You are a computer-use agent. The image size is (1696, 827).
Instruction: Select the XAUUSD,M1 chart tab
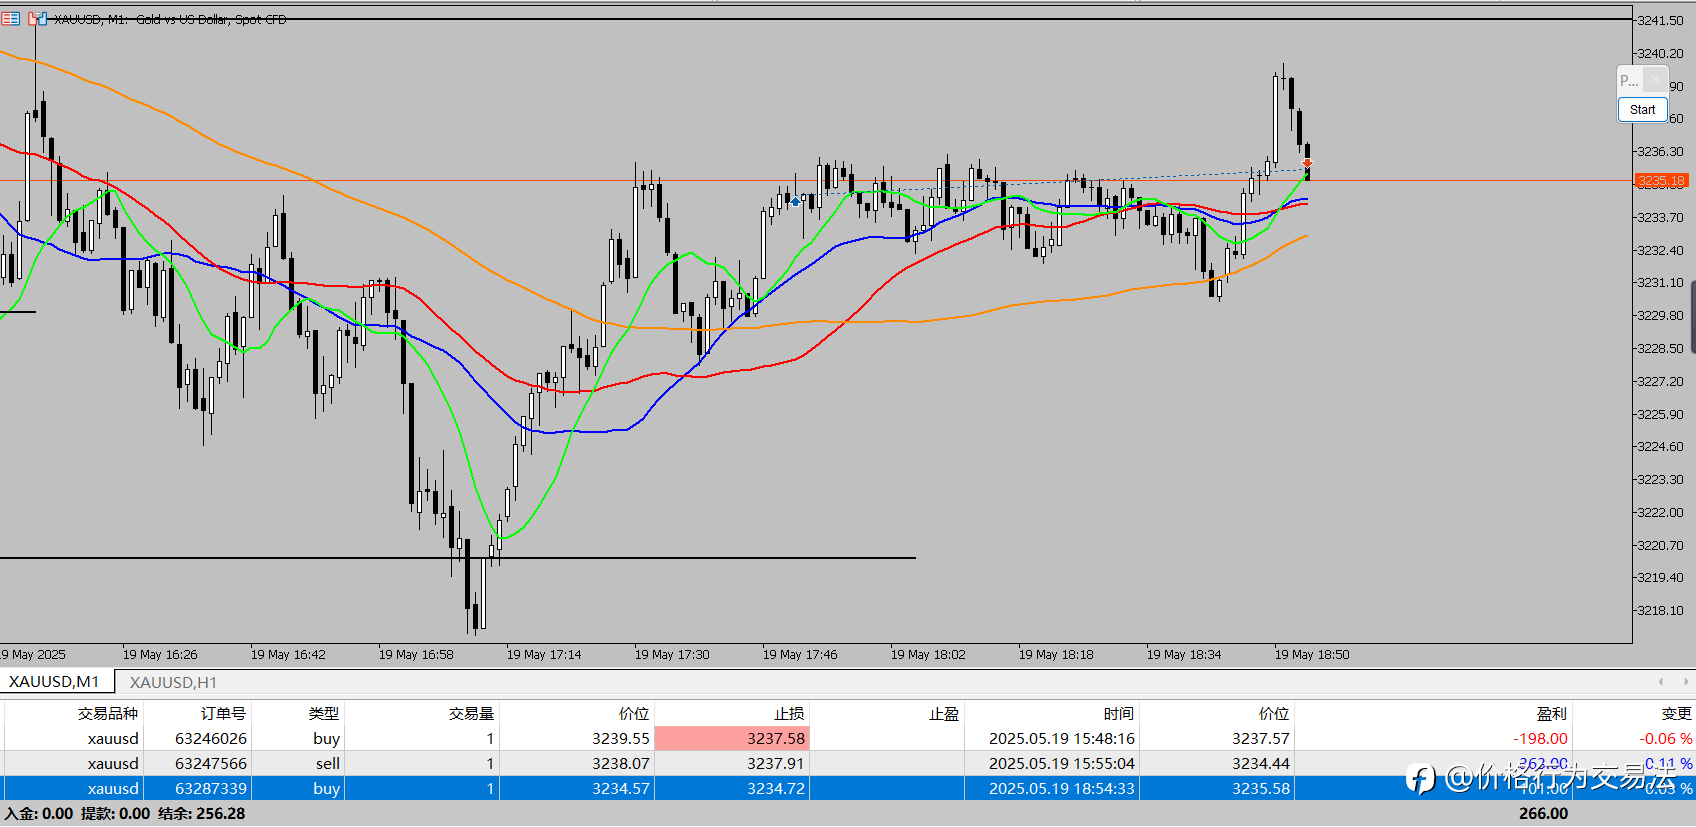coord(54,682)
